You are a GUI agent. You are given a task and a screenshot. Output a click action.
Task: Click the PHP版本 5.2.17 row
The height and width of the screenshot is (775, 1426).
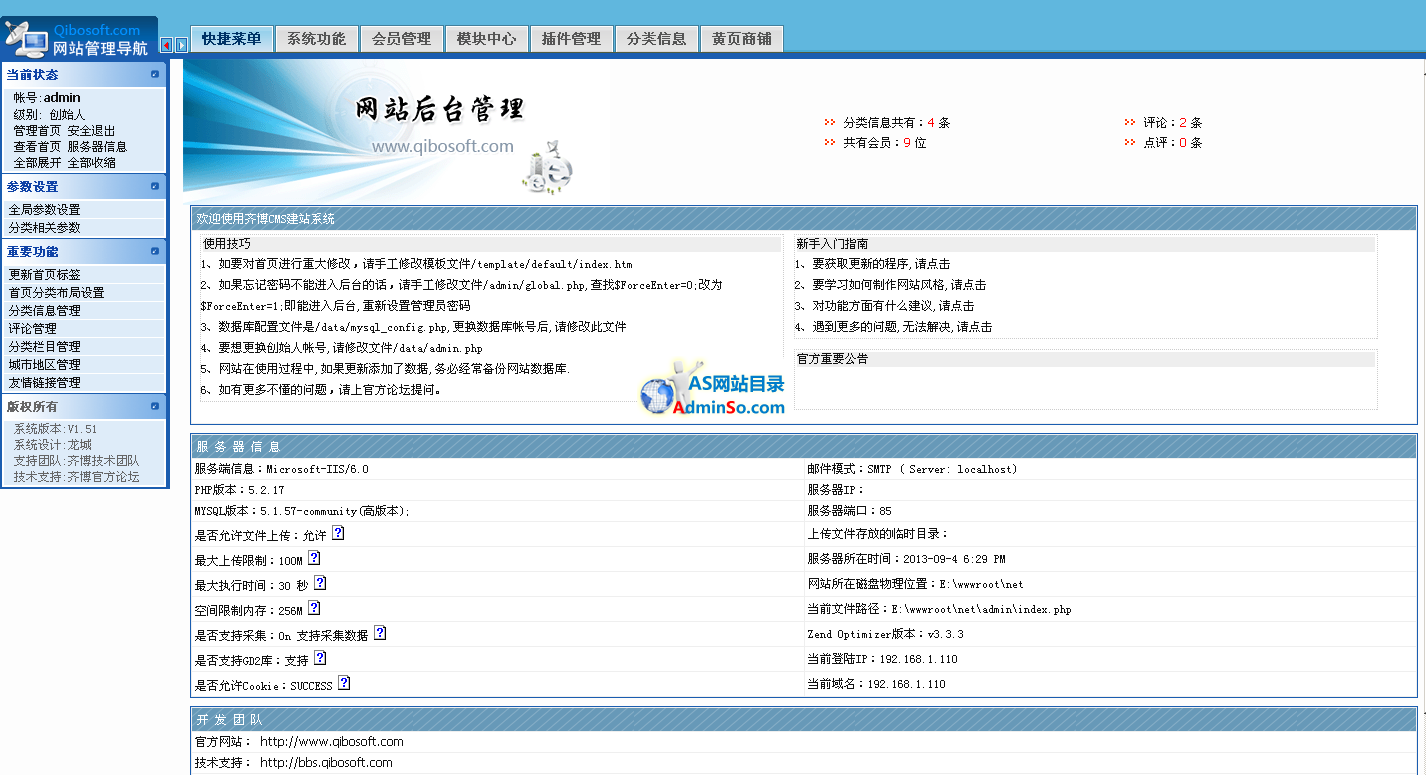coord(497,490)
